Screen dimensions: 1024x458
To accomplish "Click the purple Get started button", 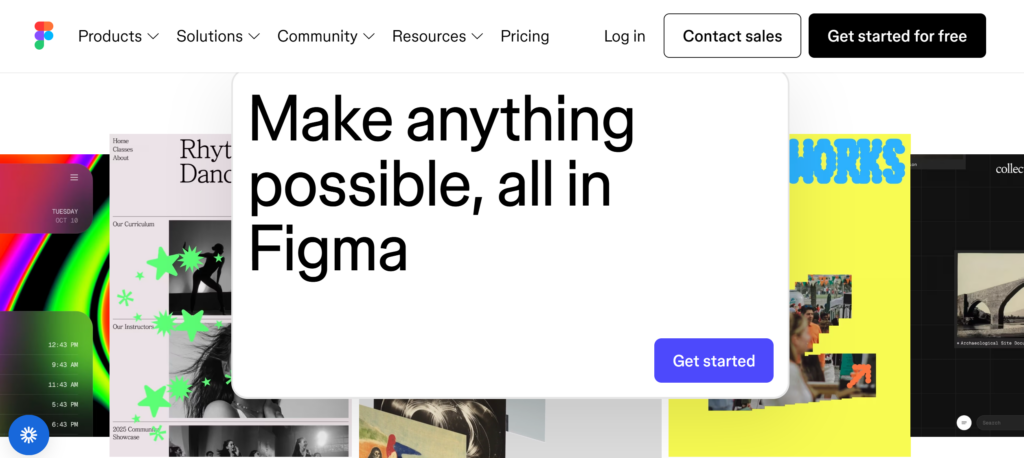I will pos(714,361).
